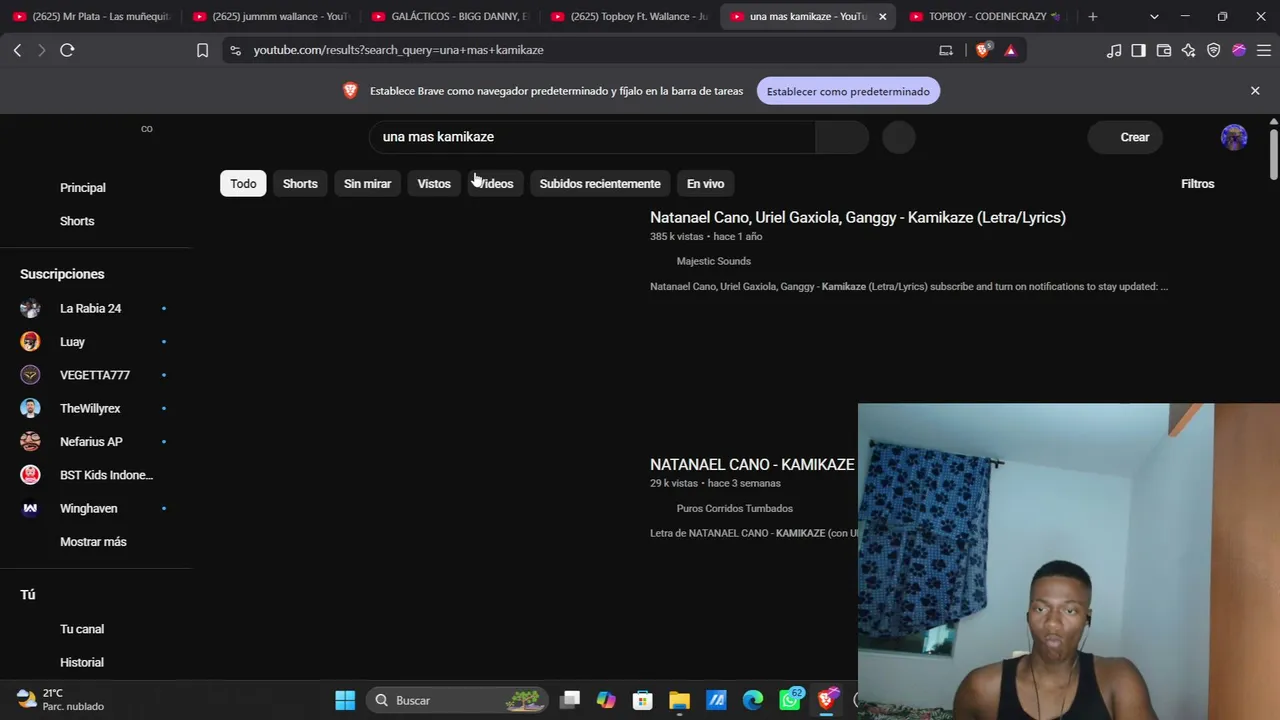Open the weather widget on taskbar
Viewport: 1280px width, 720px height.
(x=62, y=700)
